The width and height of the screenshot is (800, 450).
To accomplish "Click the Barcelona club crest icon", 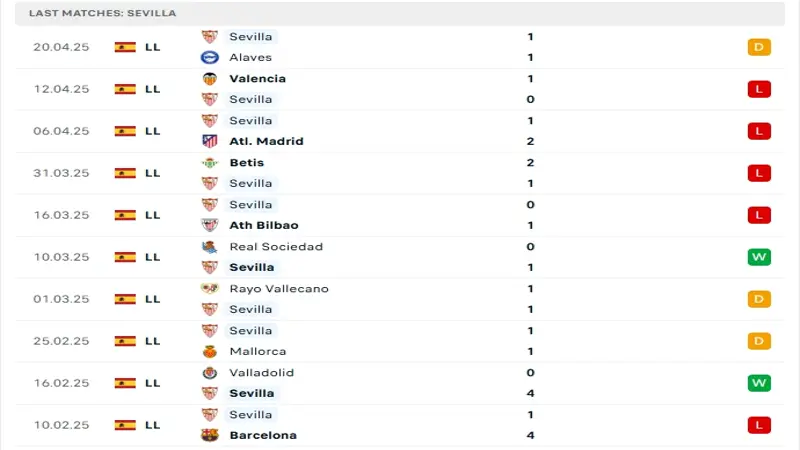I will tap(210, 435).
